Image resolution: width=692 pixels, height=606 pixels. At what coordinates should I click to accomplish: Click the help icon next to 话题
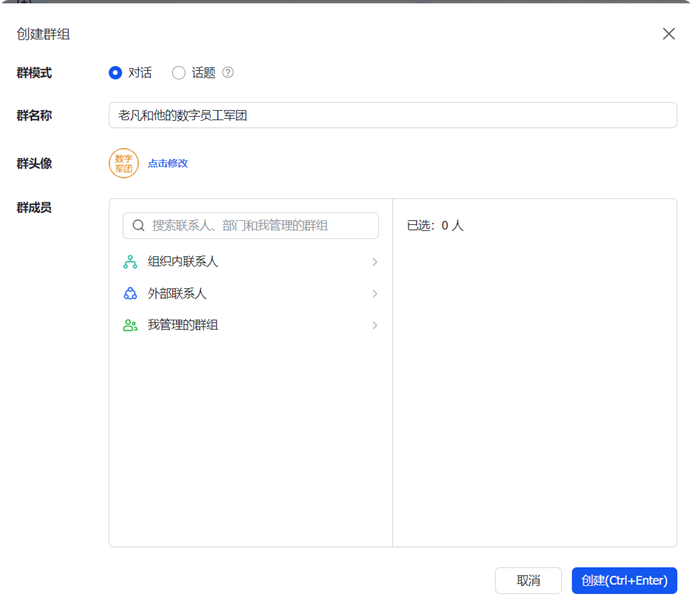click(228, 72)
